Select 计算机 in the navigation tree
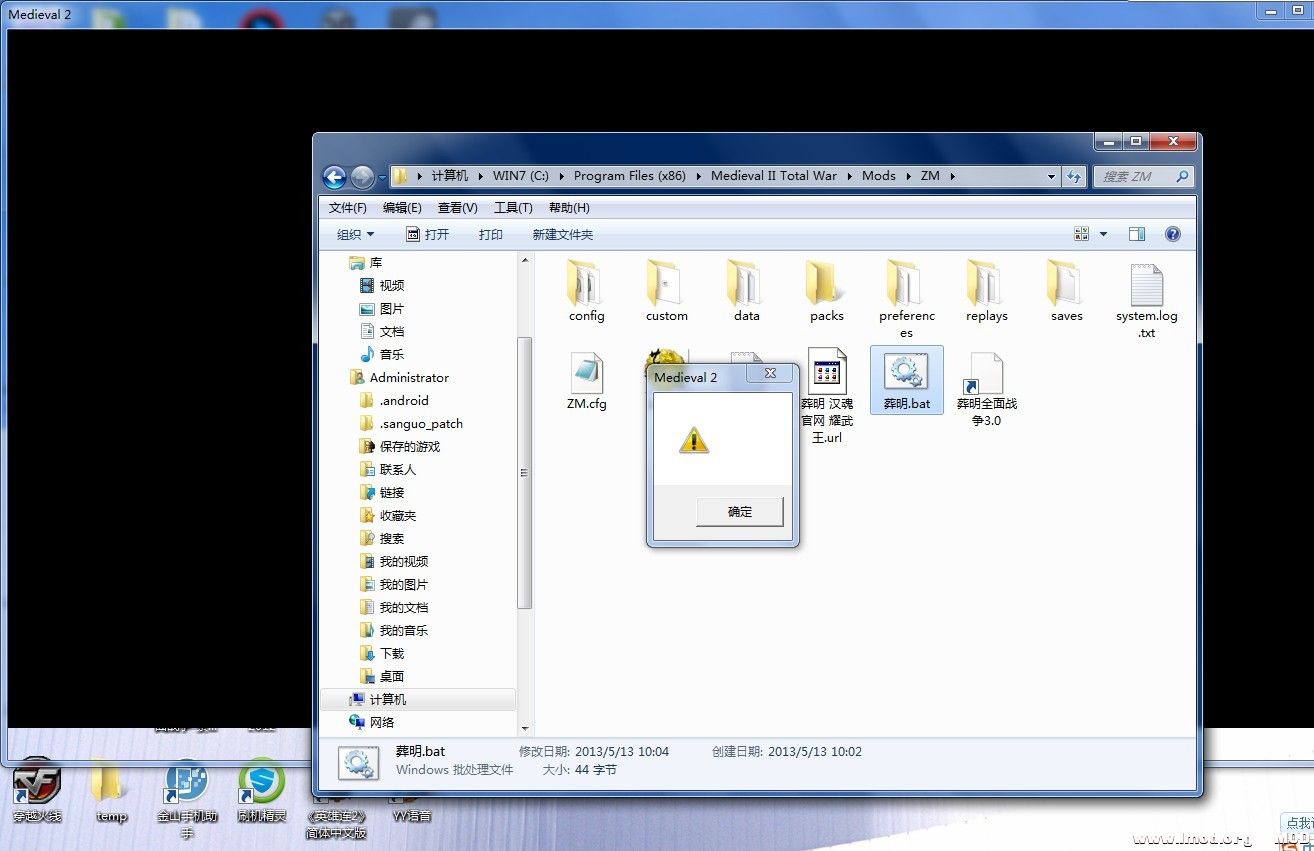The image size is (1314, 851). [x=388, y=700]
